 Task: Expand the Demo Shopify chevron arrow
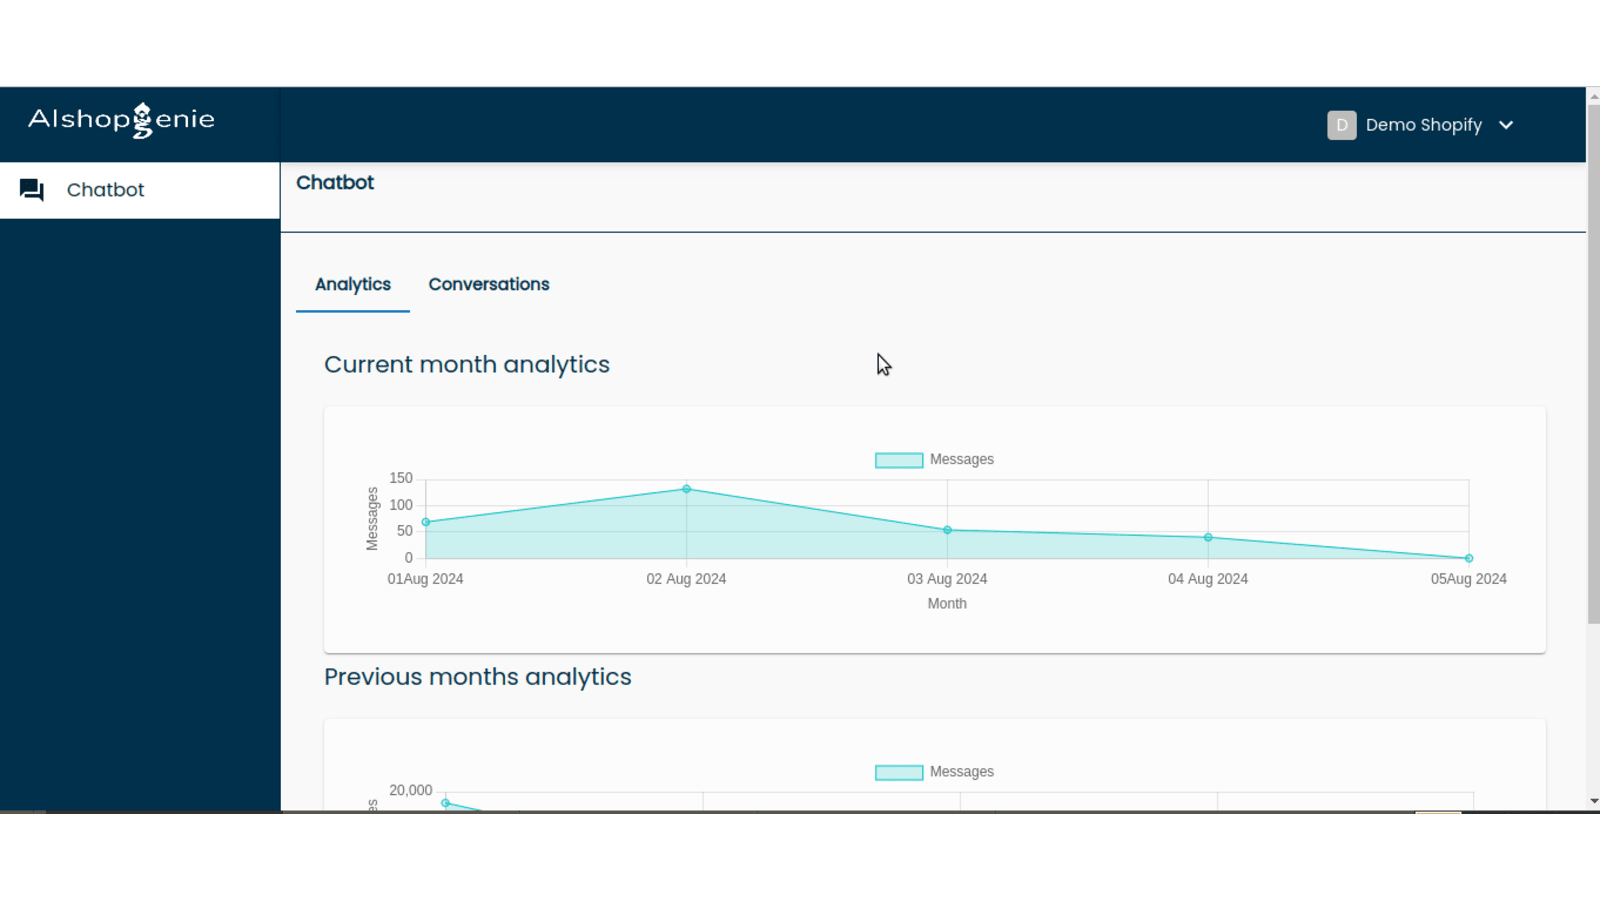pyautogui.click(x=1506, y=125)
